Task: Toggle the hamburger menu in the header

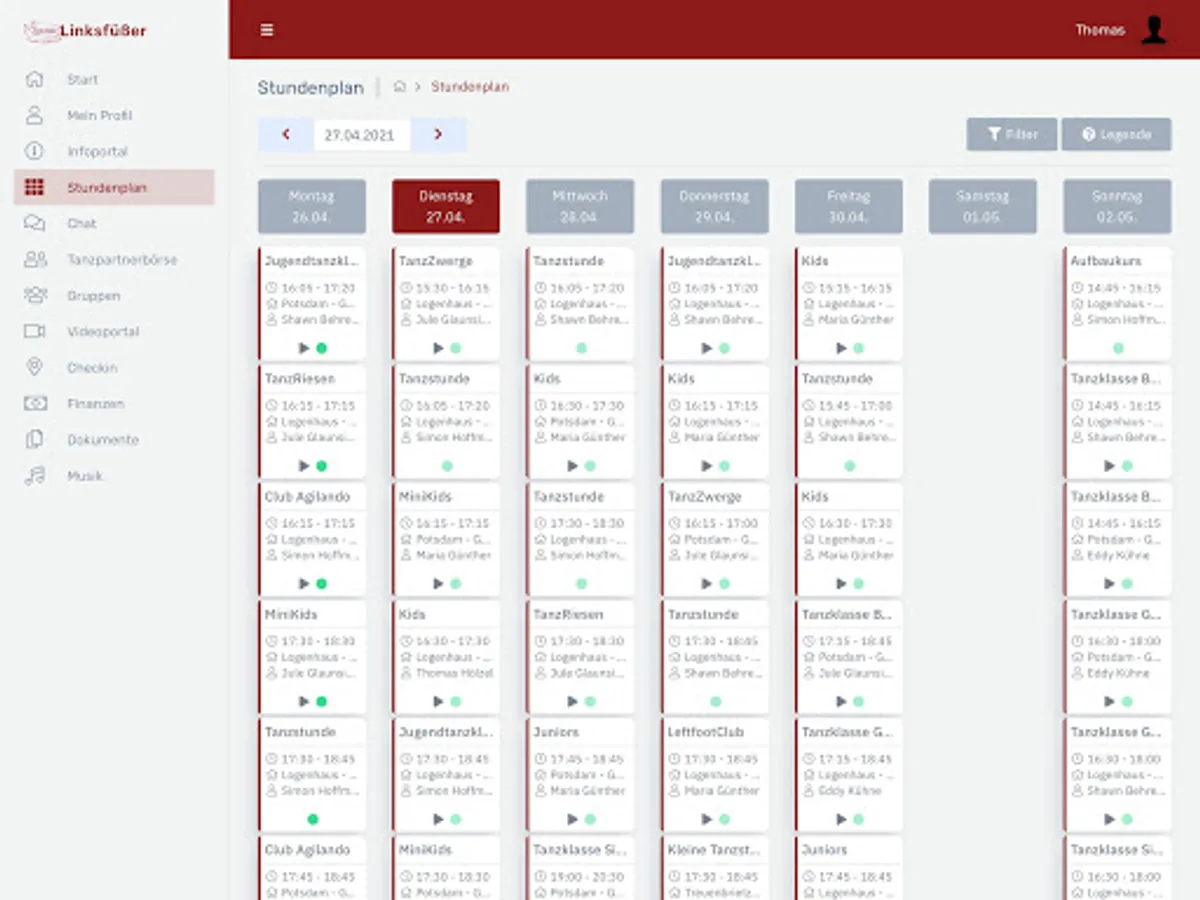Action: pyautogui.click(x=267, y=30)
